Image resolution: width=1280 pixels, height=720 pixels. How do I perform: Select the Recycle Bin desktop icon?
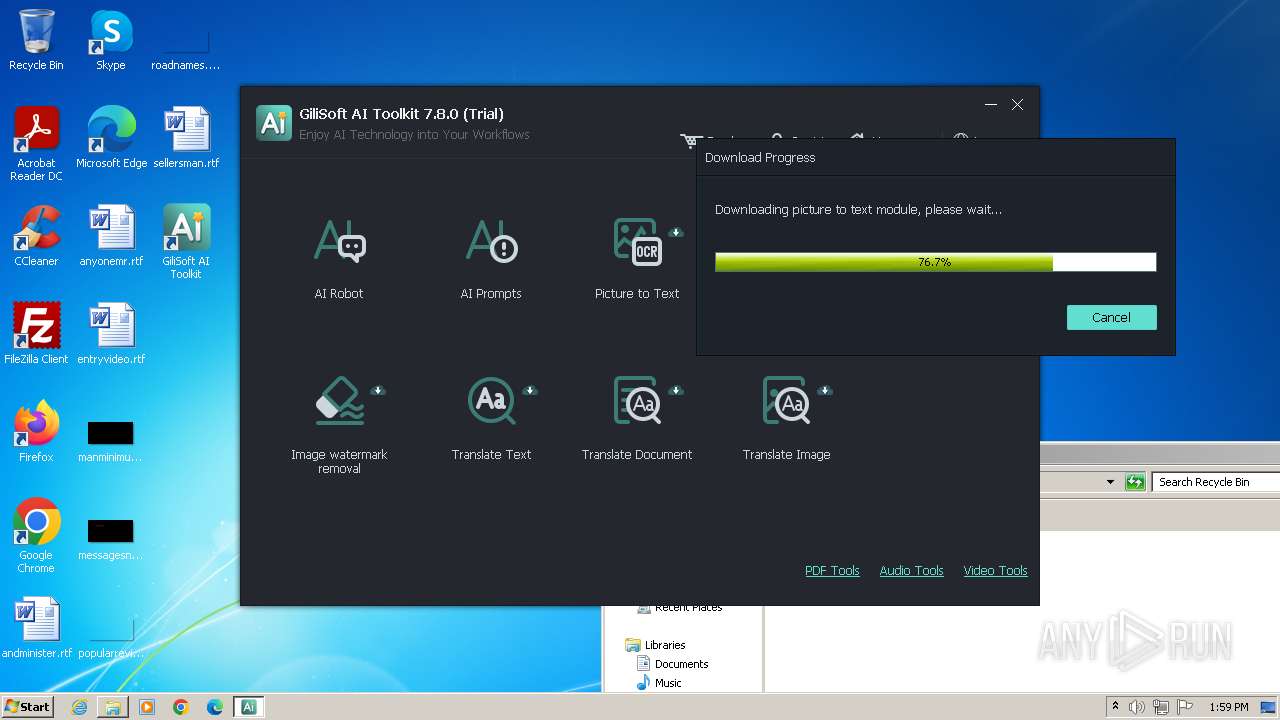point(36,40)
